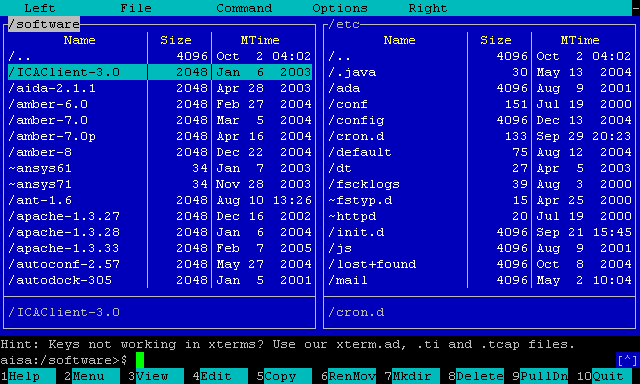Click the [^] toggle at bottom right
Viewport: 640px width, 384px height.
point(627,360)
